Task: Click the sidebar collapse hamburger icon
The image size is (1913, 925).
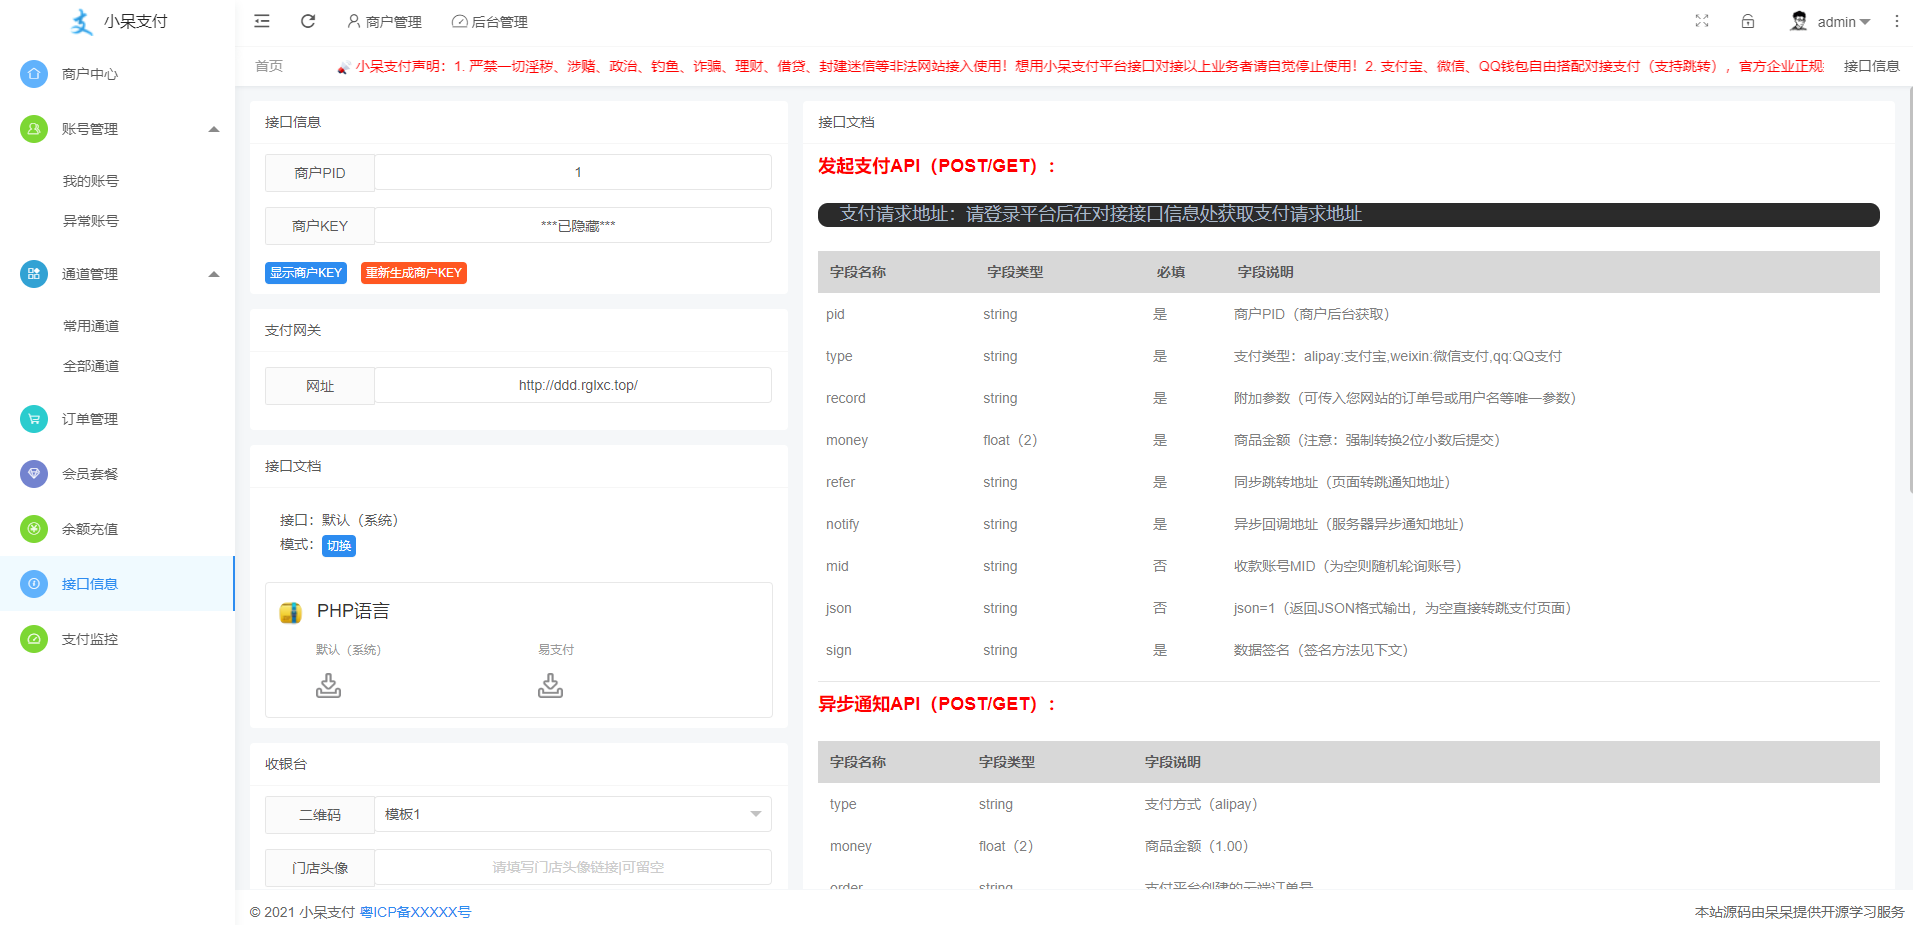Action: click(x=262, y=21)
